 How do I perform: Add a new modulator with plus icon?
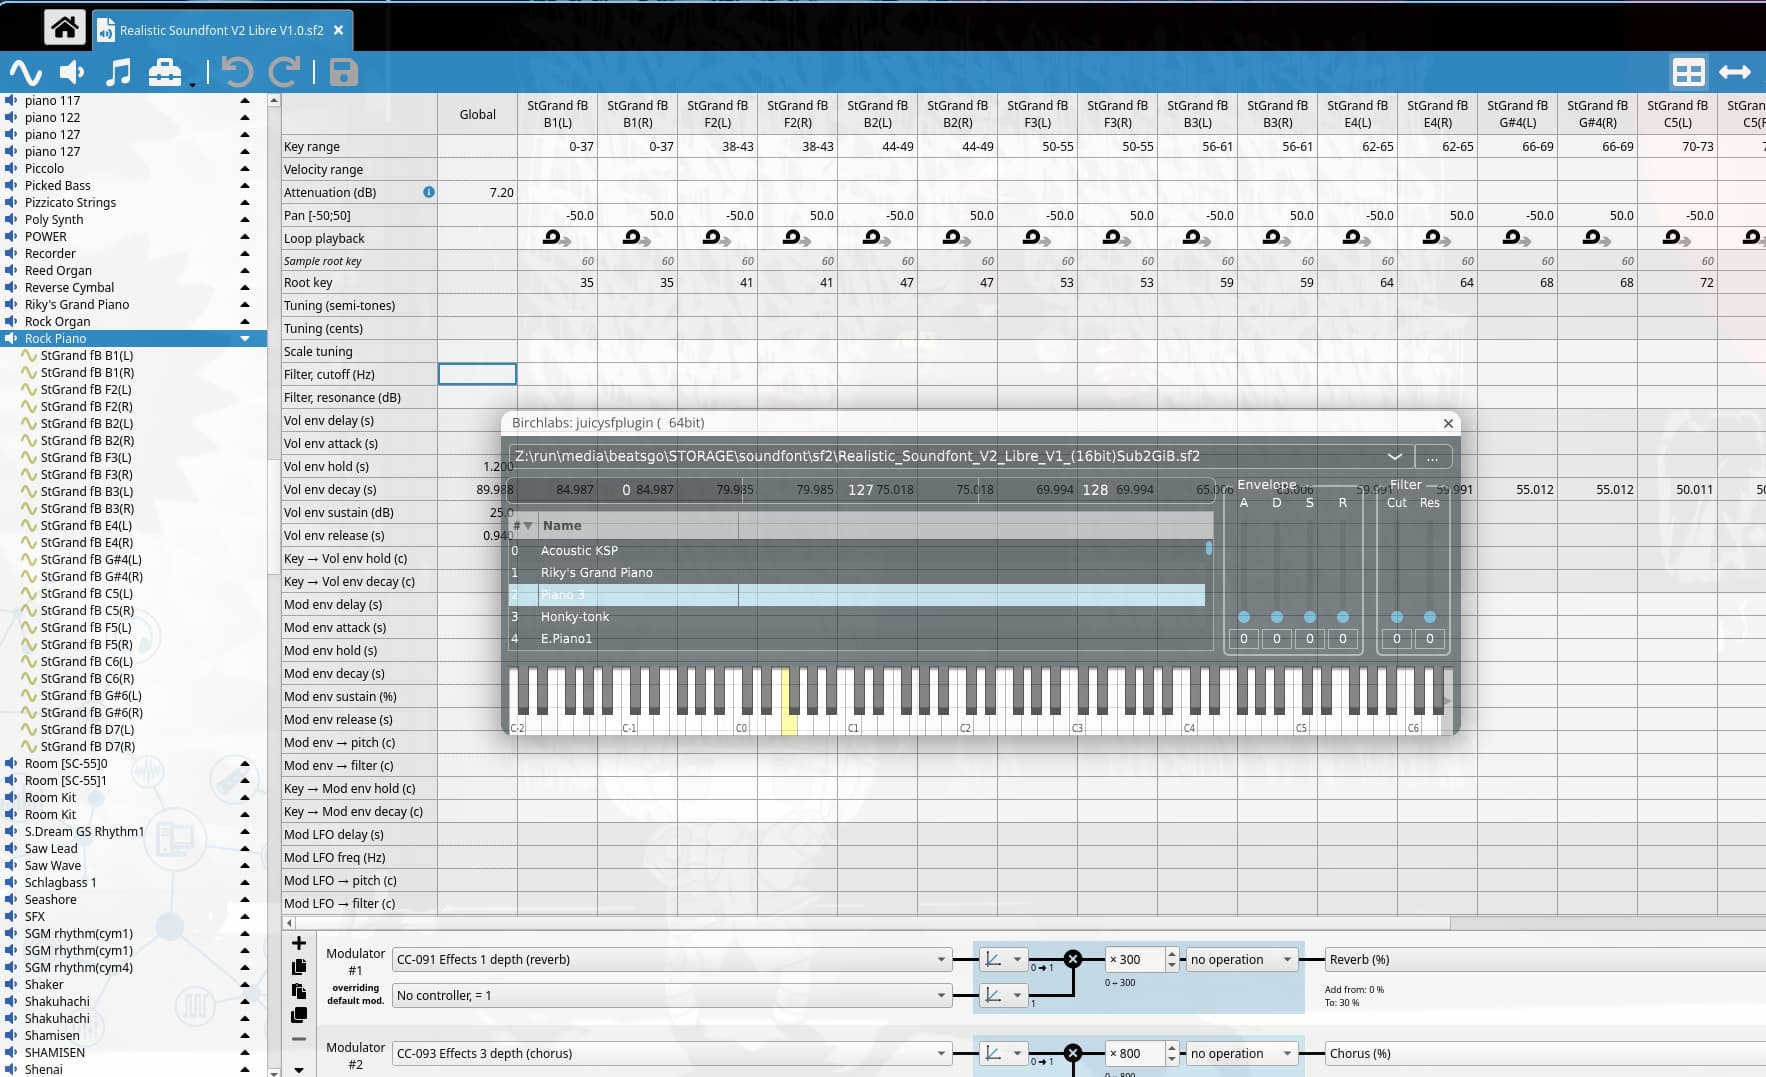(x=298, y=943)
